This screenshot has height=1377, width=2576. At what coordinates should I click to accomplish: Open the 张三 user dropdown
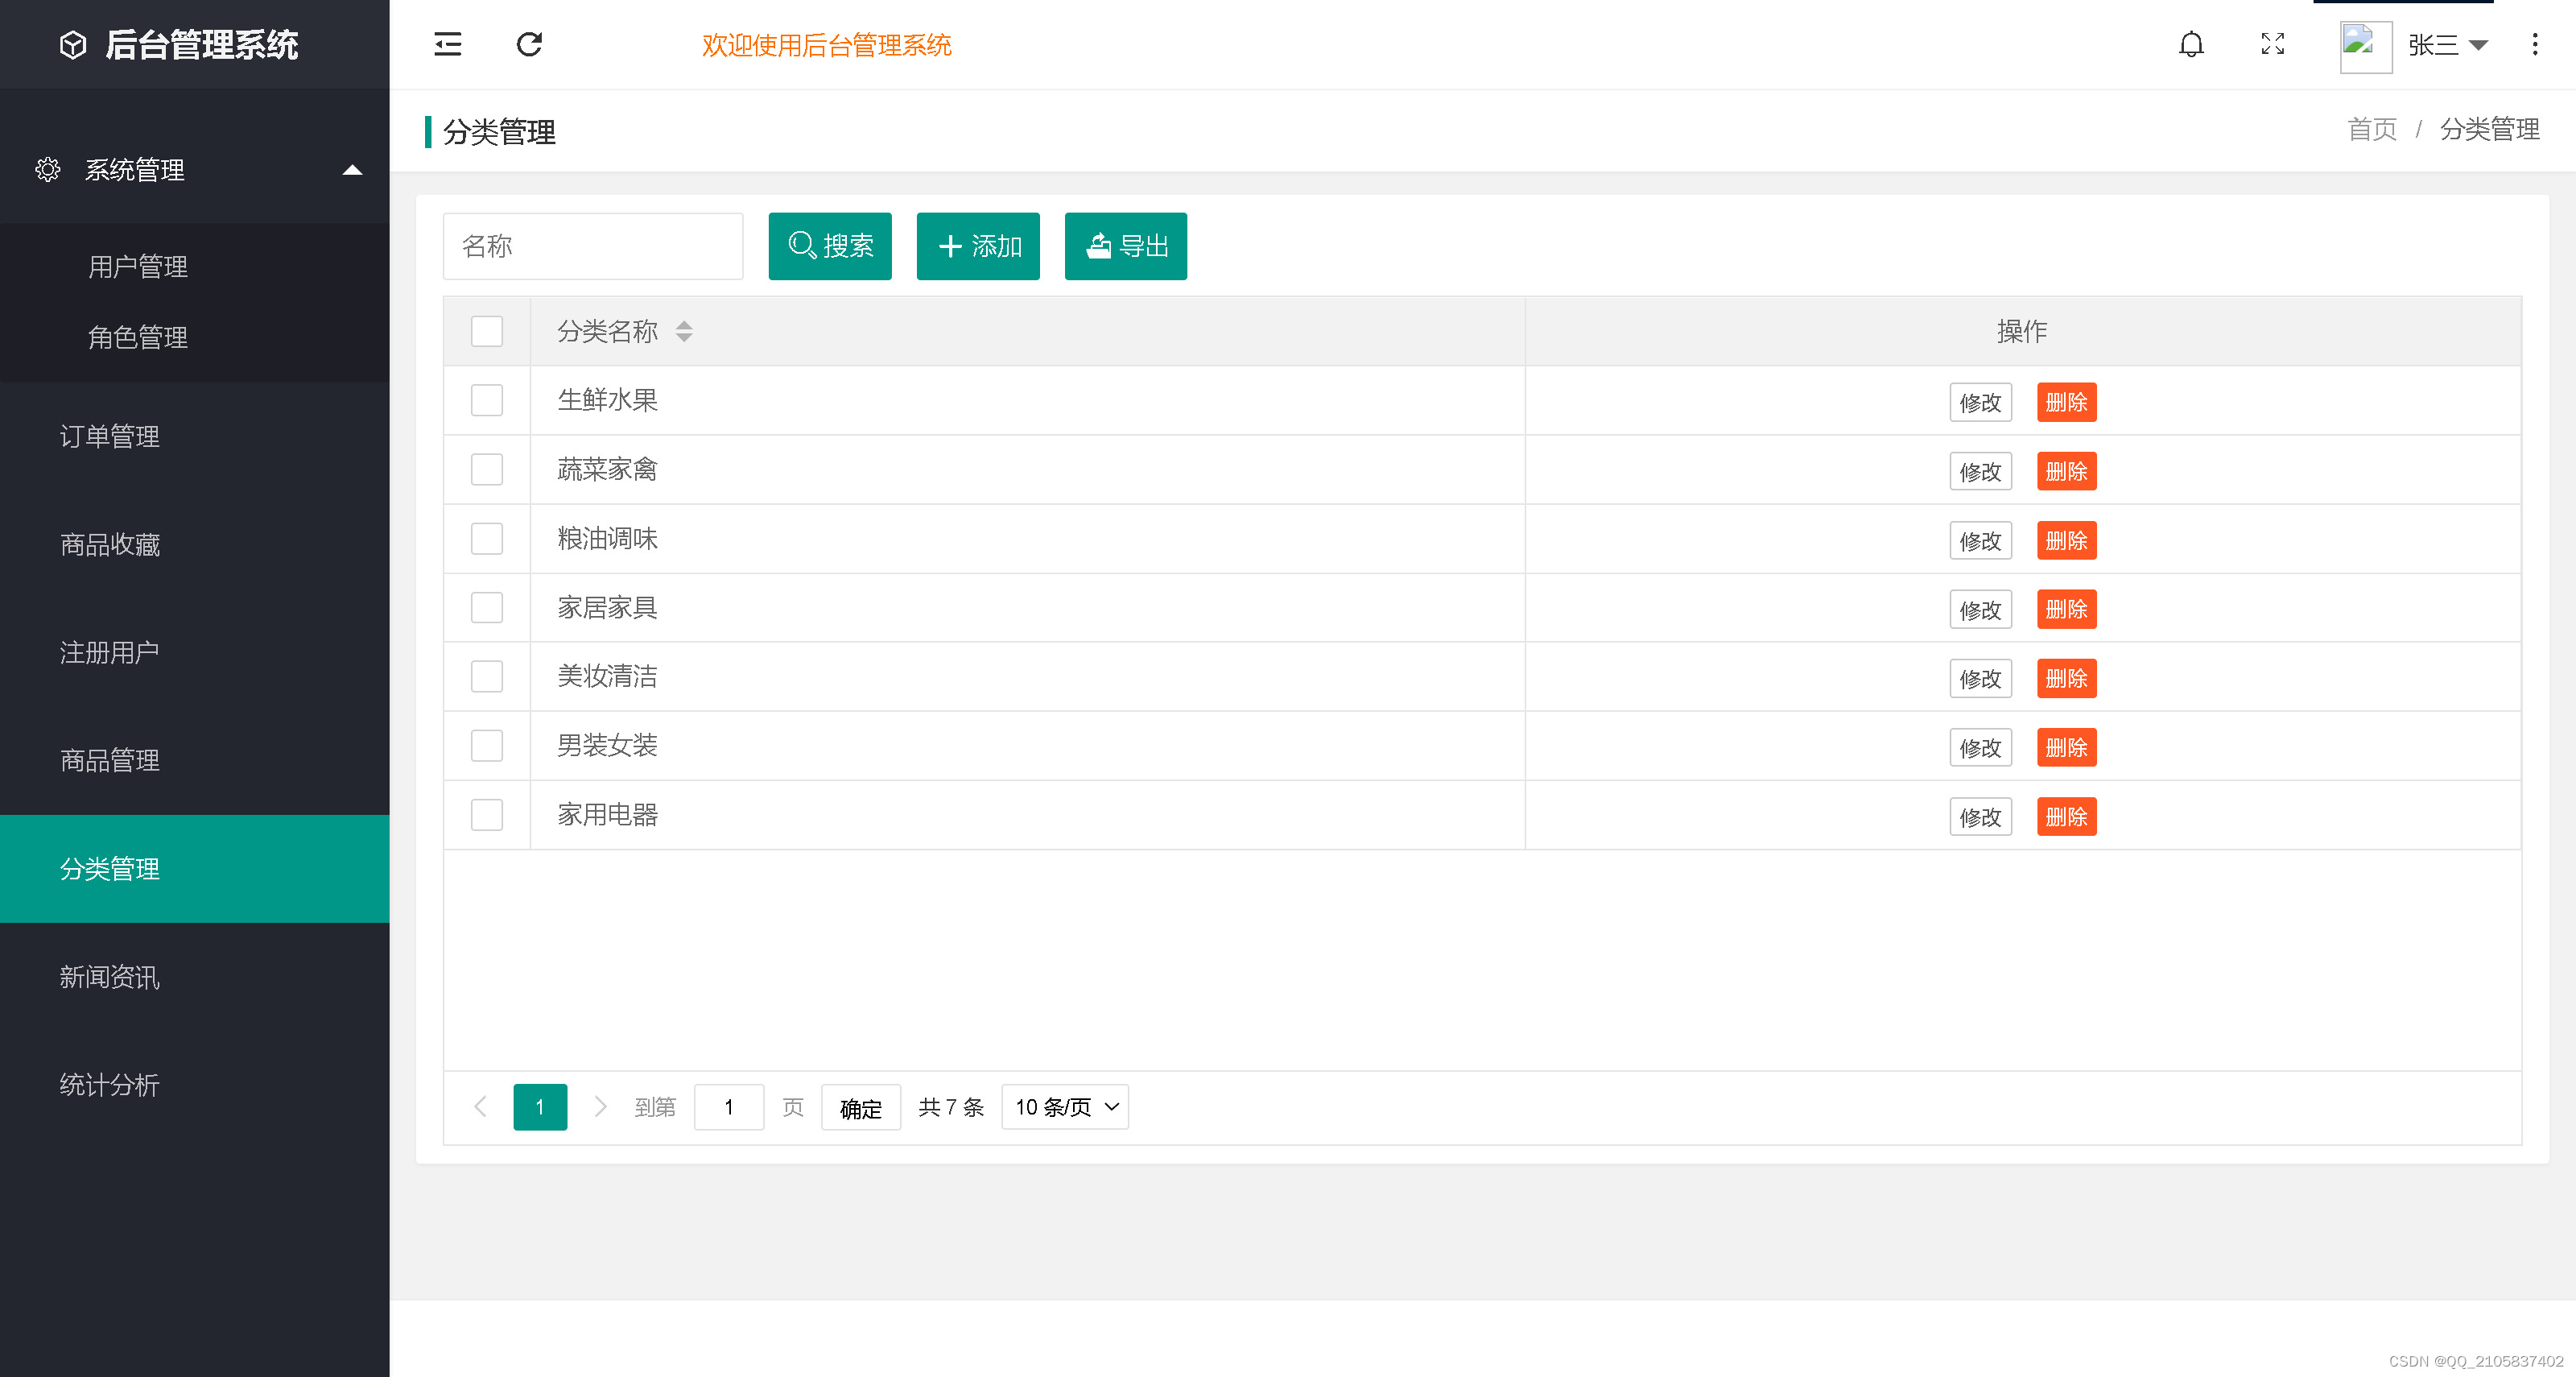click(2448, 45)
